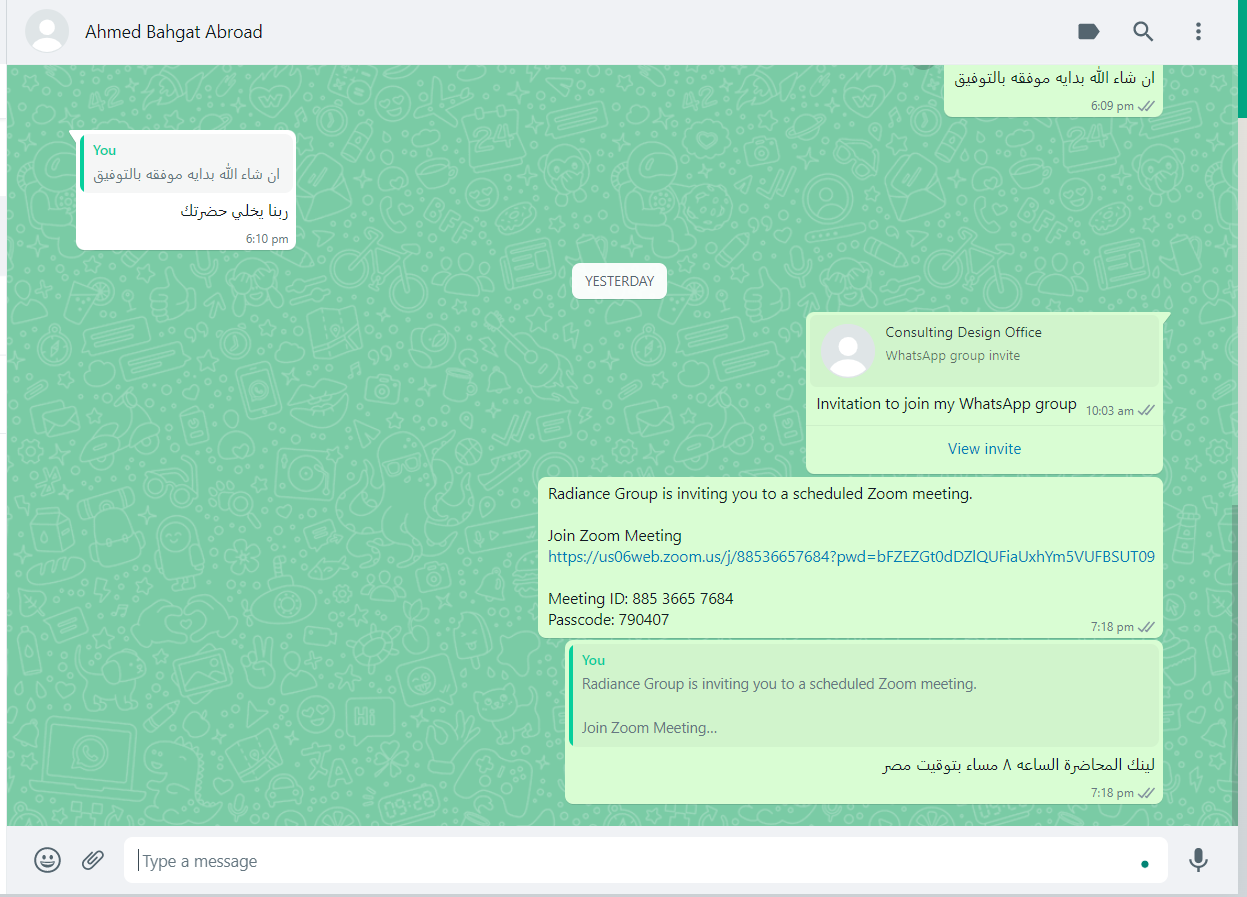Click inside Type a message field

pos(645,861)
